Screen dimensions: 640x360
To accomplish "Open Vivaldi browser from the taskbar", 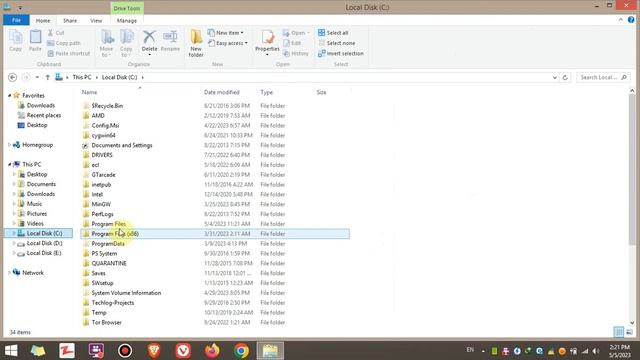I will coord(183,351).
